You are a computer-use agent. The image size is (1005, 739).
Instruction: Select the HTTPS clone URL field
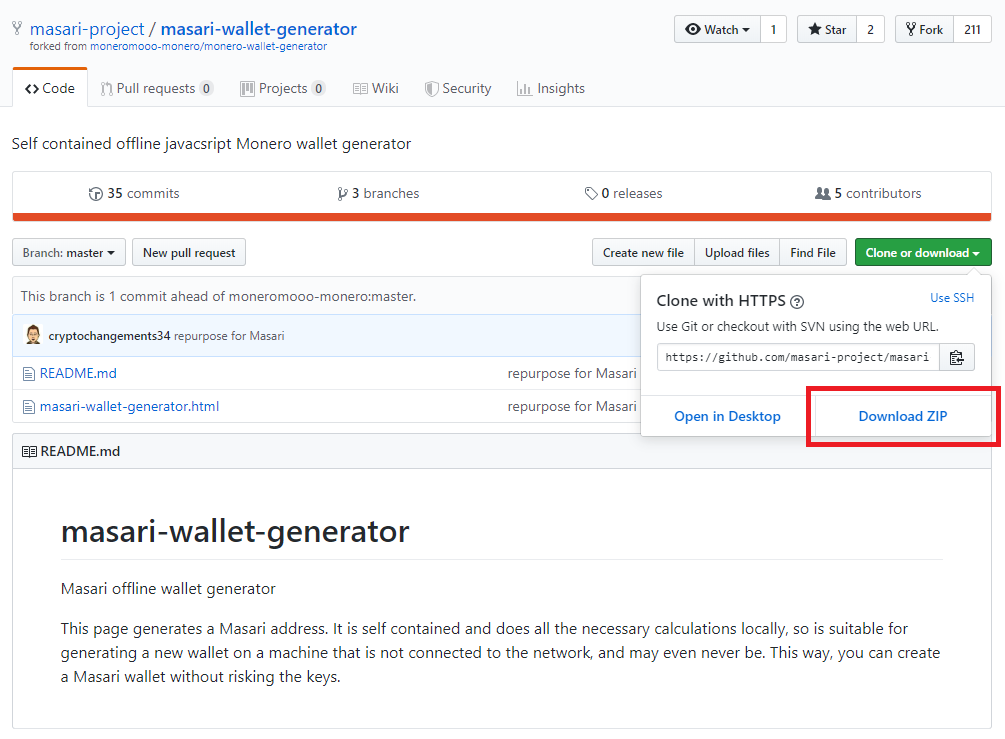798,358
